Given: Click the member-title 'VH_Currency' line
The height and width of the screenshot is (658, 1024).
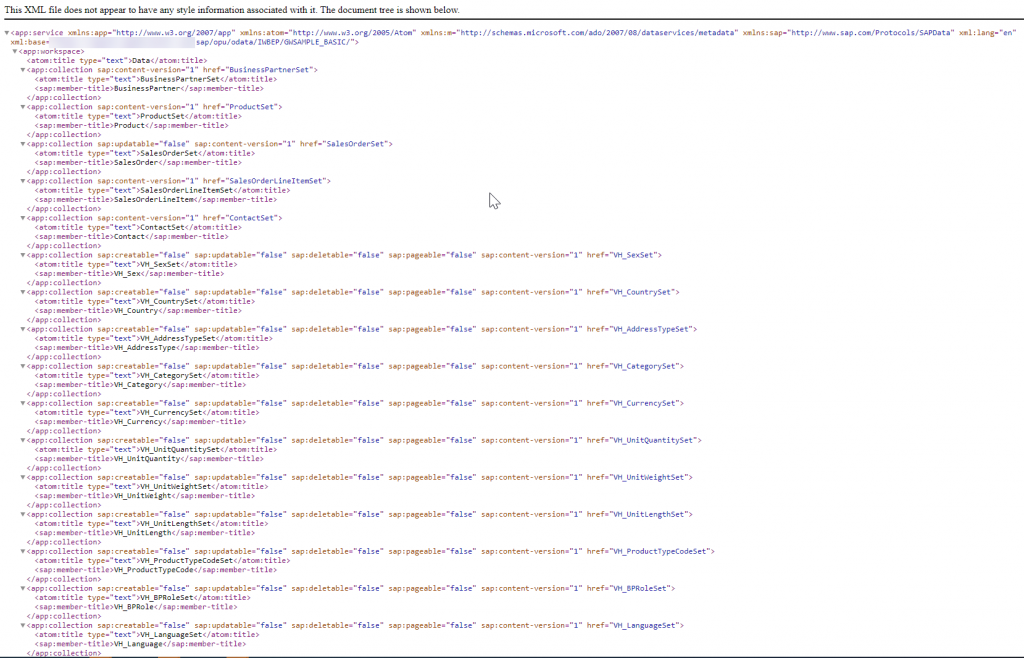Looking at the screenshot, I should [140, 422].
